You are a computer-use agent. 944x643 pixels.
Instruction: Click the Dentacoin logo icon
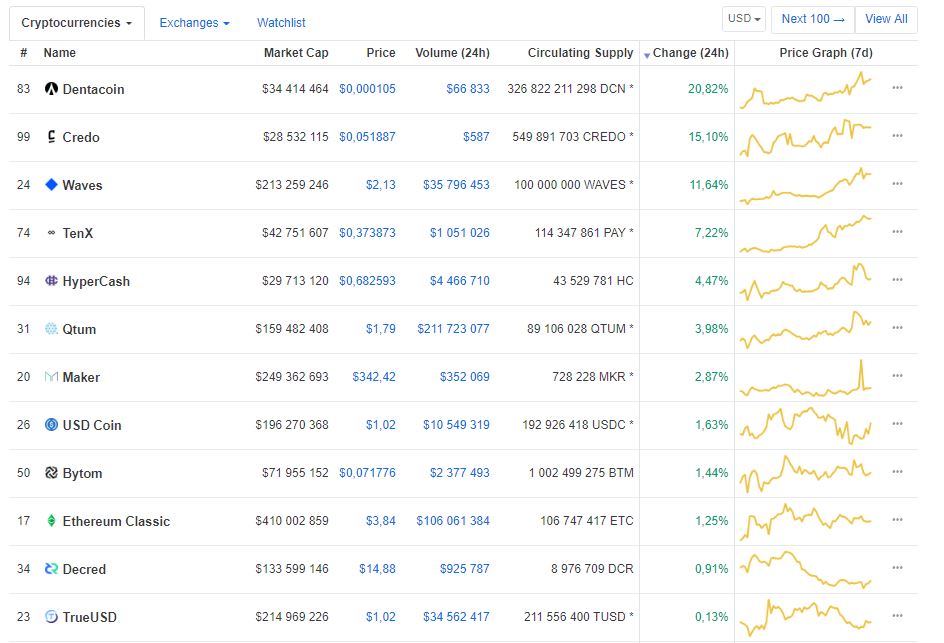(51, 89)
